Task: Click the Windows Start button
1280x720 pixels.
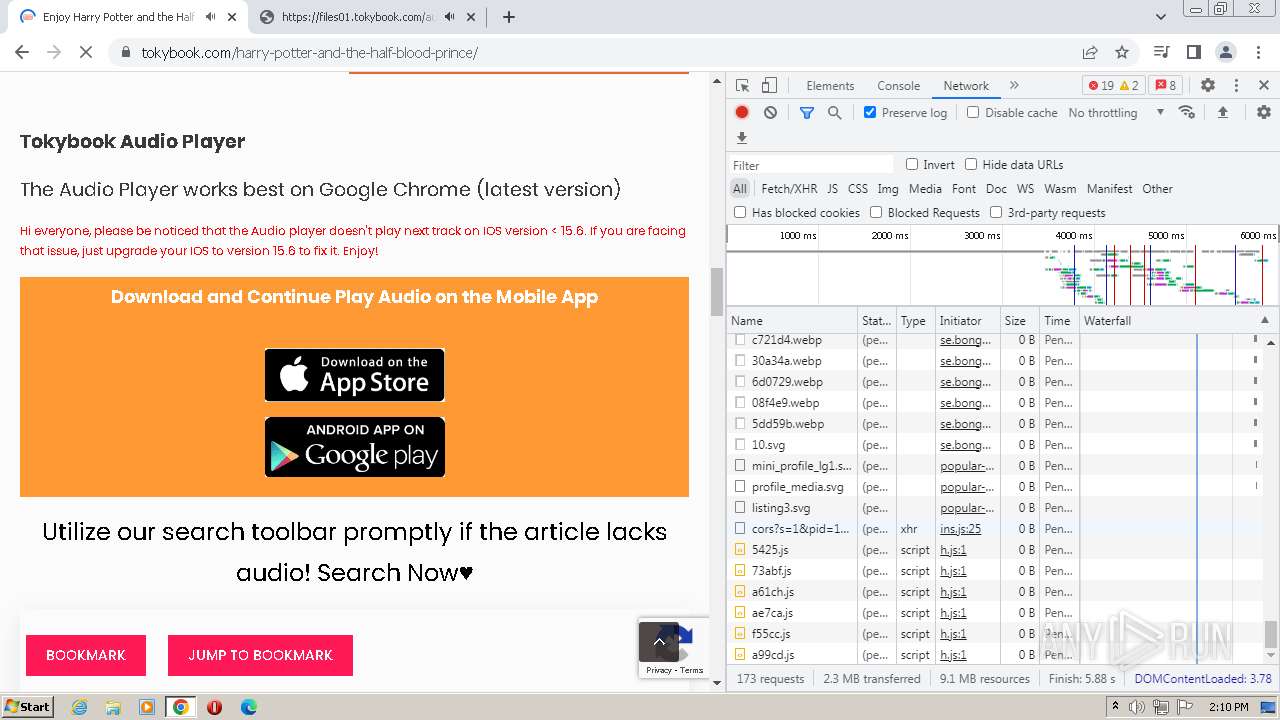Action: [x=27, y=707]
